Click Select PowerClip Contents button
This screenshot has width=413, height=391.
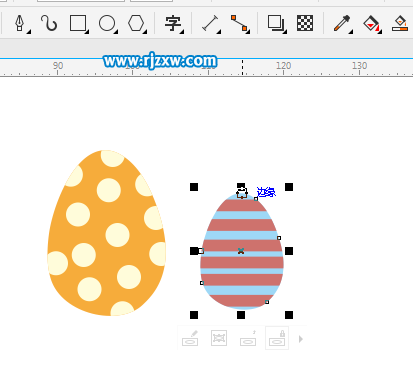click(x=219, y=338)
